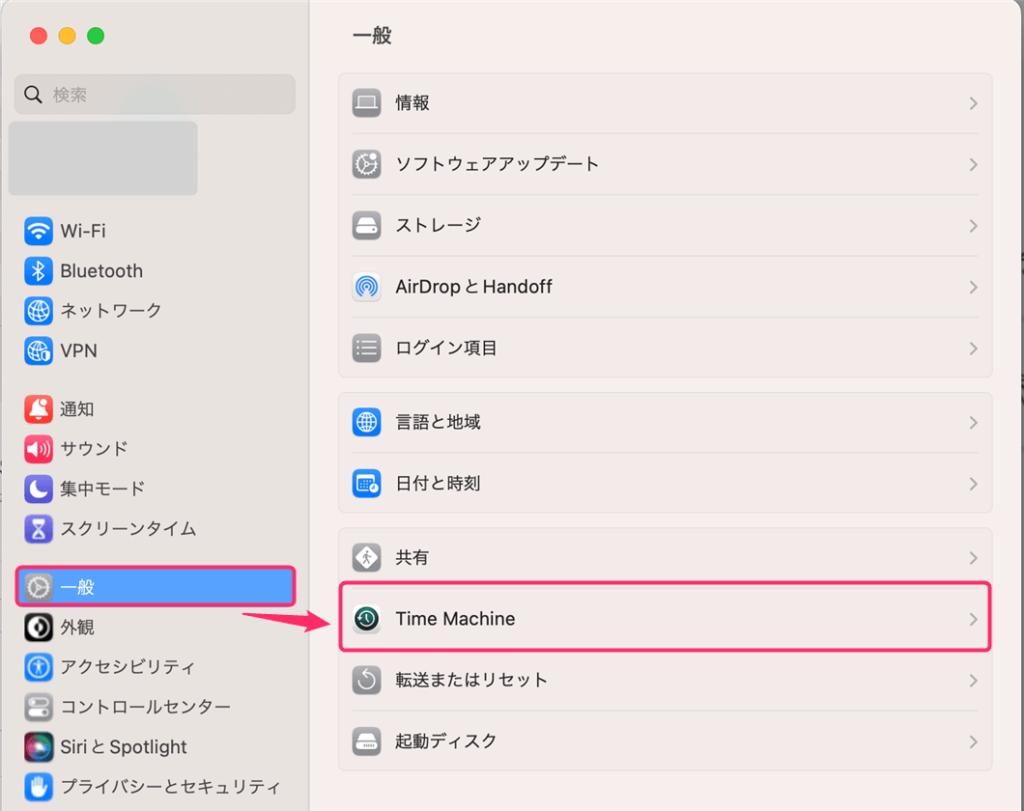Expand the 起動ディスク row chevron
This screenshot has height=811, width=1024.
pyautogui.click(x=971, y=741)
